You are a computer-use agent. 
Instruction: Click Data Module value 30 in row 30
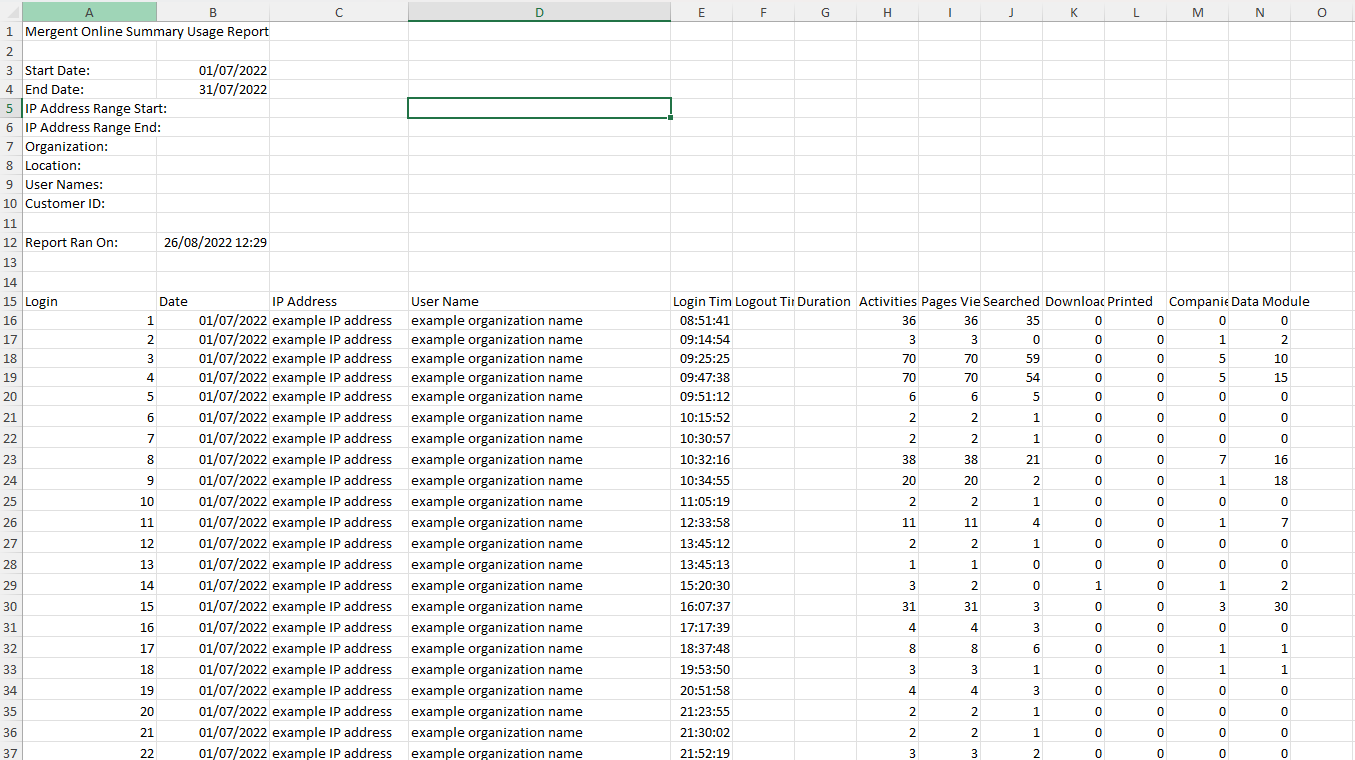tap(1260, 607)
